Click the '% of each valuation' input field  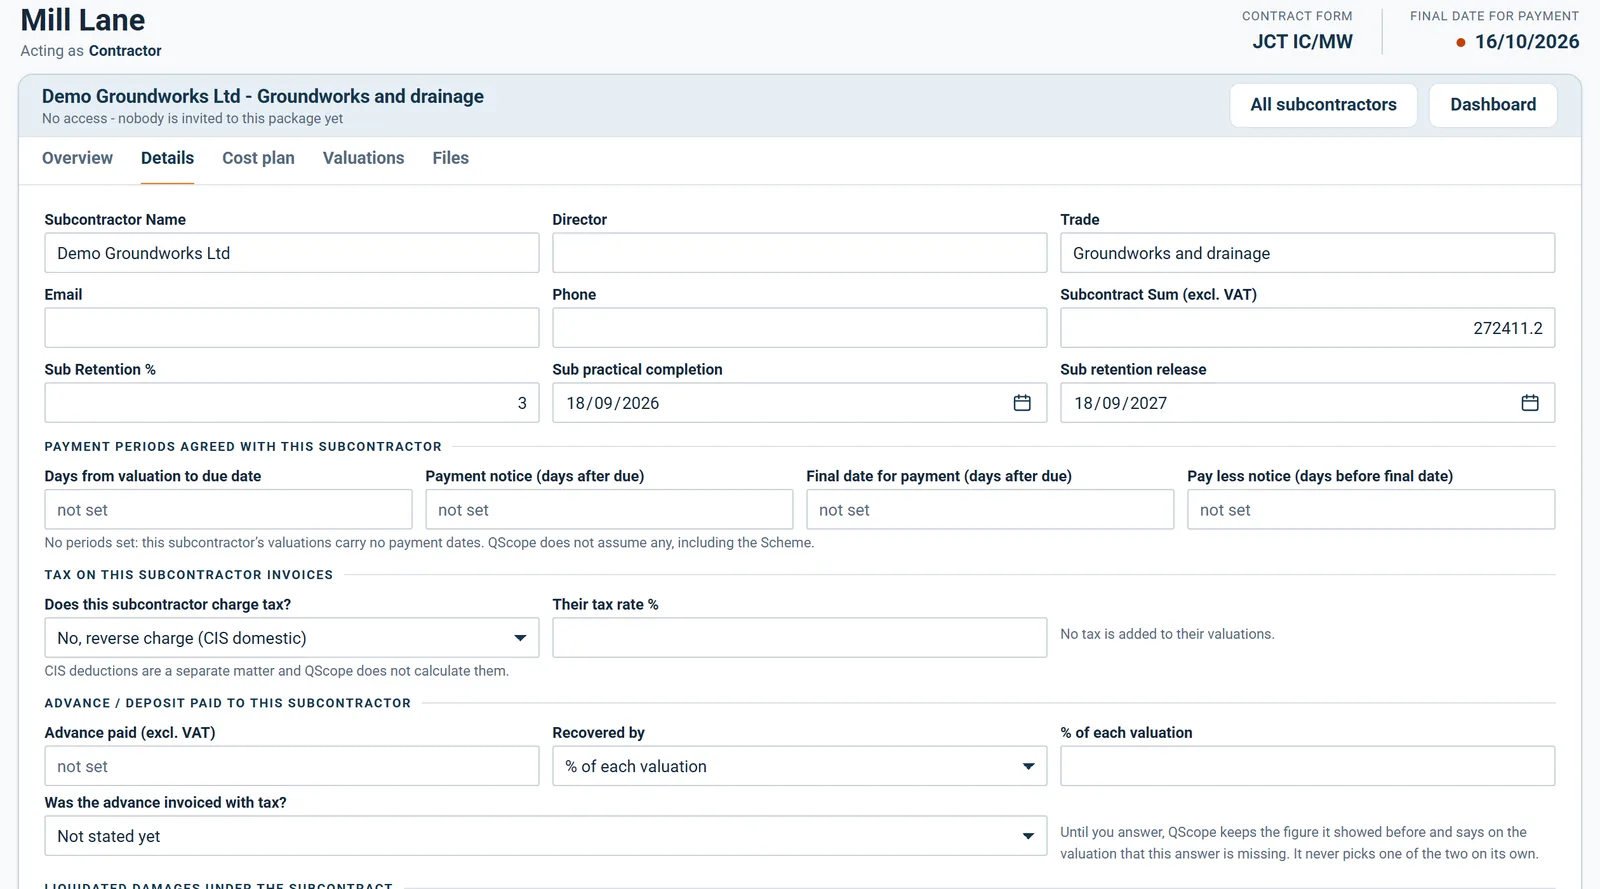1308,766
